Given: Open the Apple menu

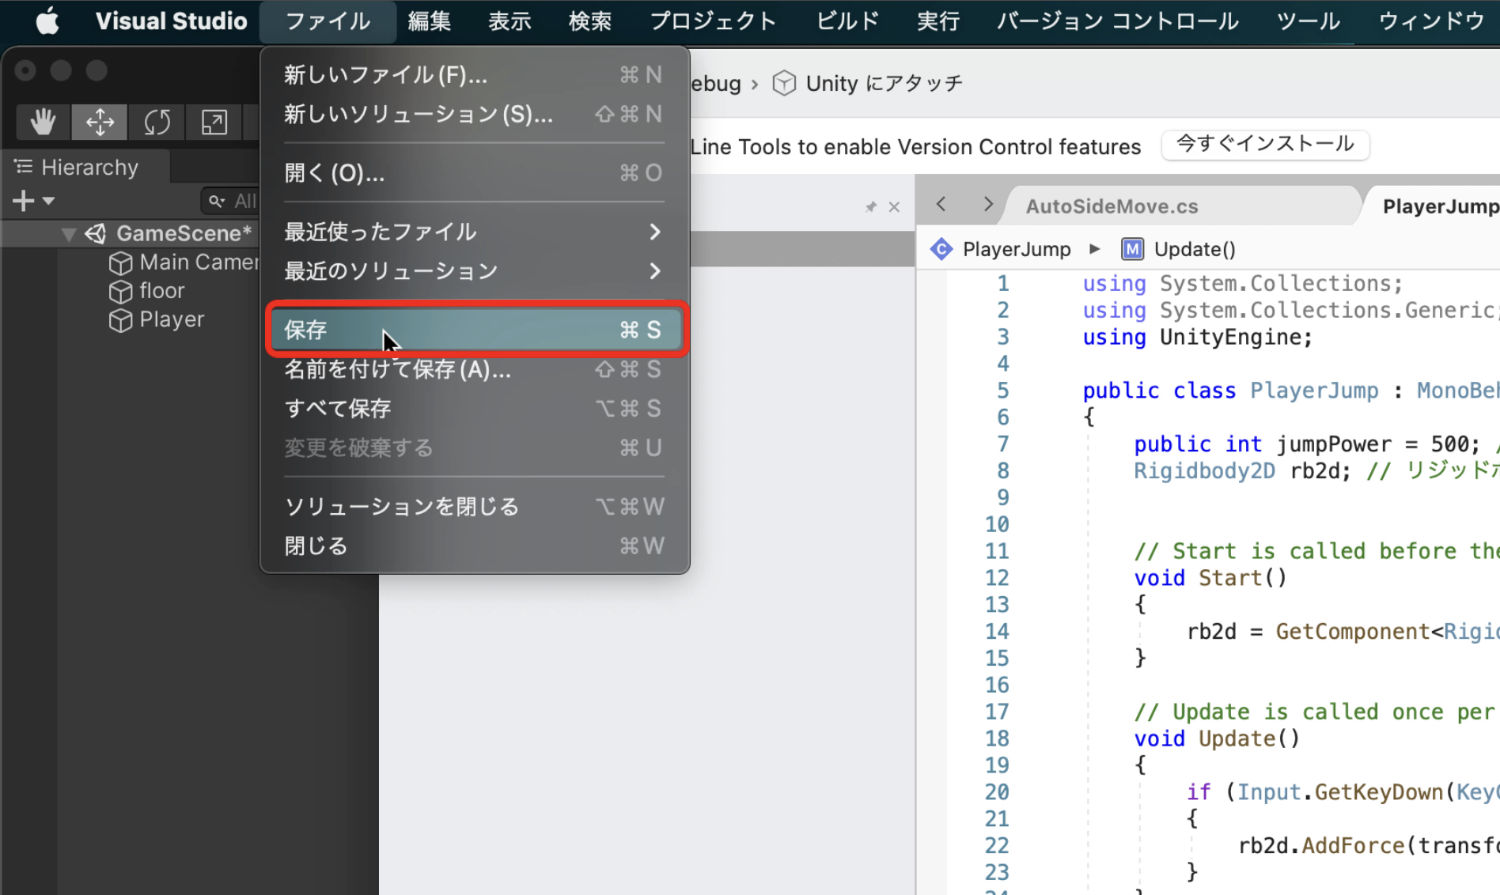Looking at the screenshot, I should tap(47, 21).
